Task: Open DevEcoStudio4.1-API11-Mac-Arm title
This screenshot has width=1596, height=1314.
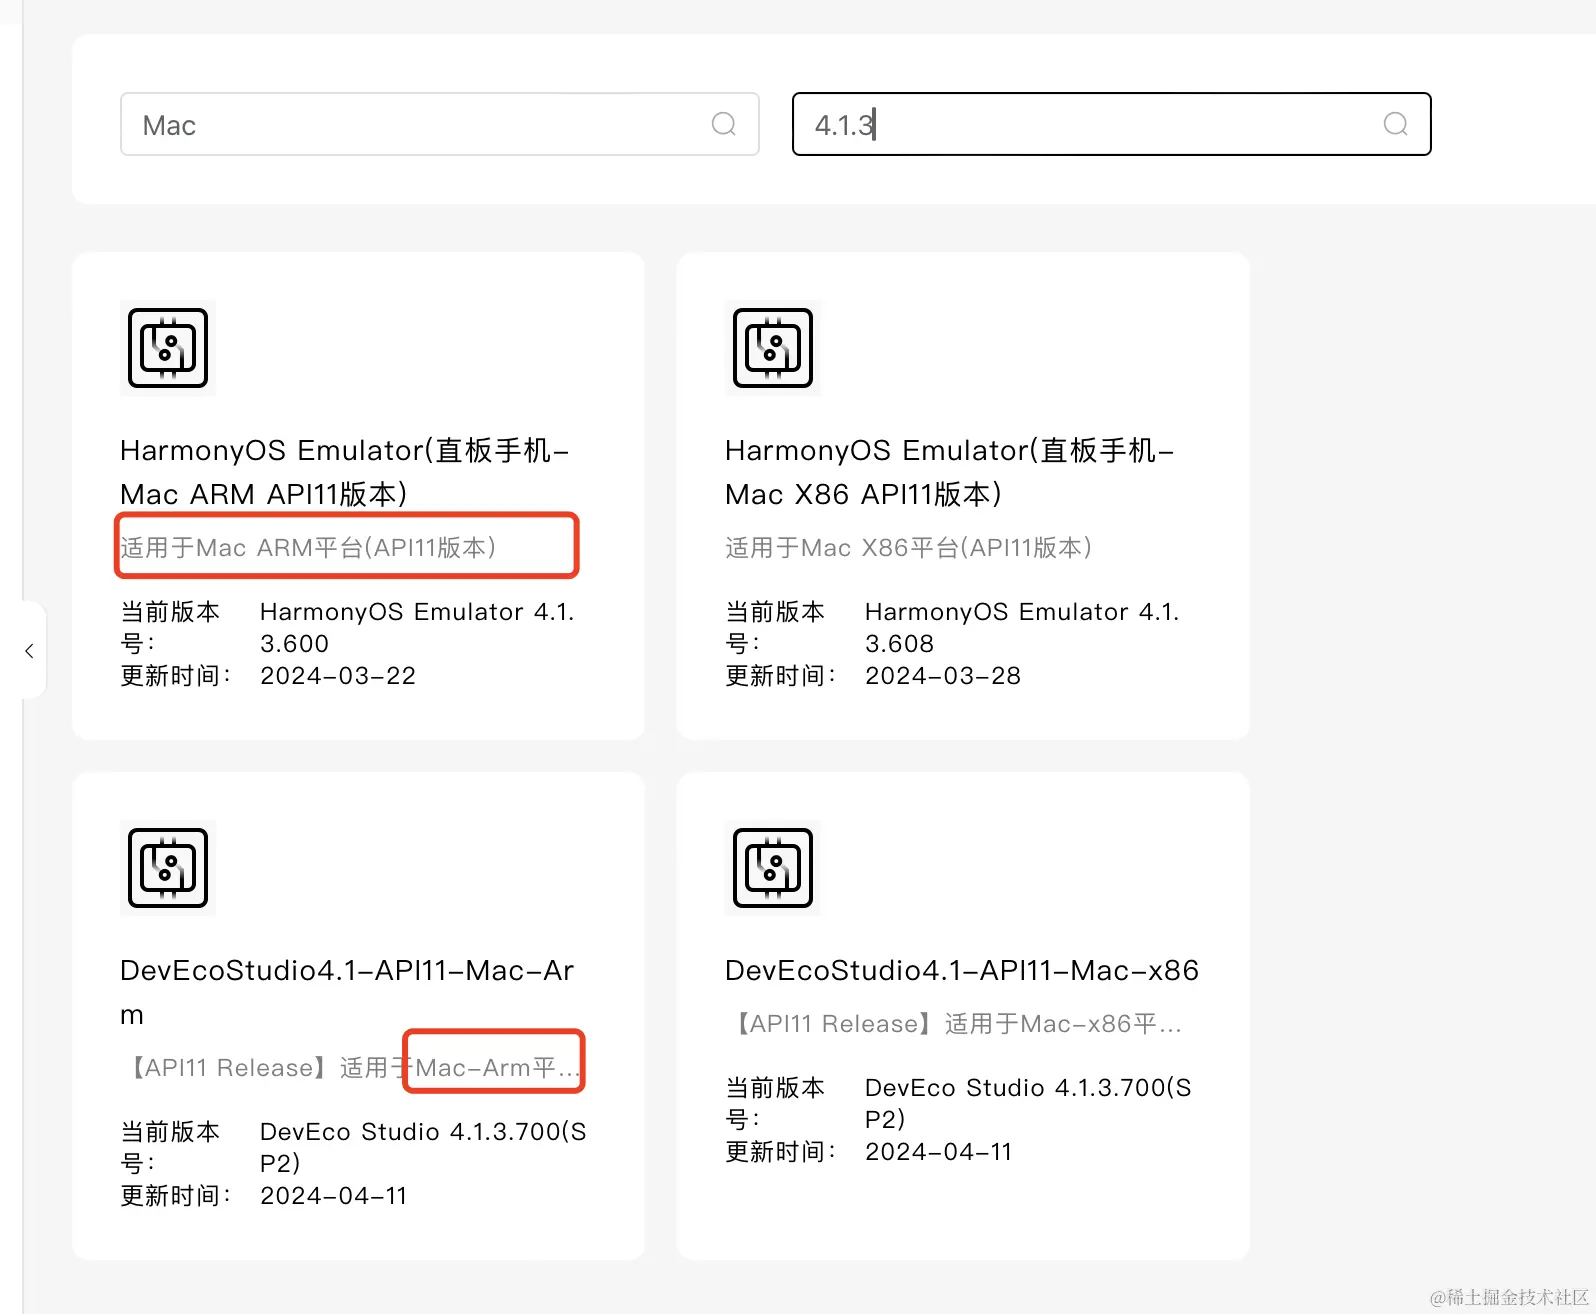Action: (347, 992)
